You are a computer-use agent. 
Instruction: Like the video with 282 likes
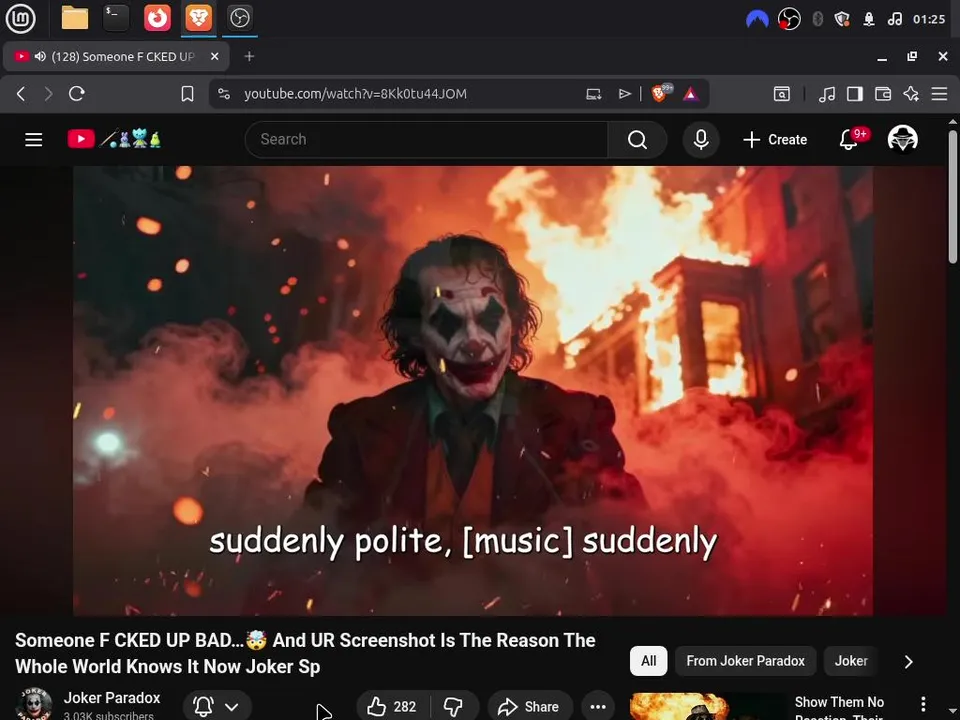click(x=392, y=707)
